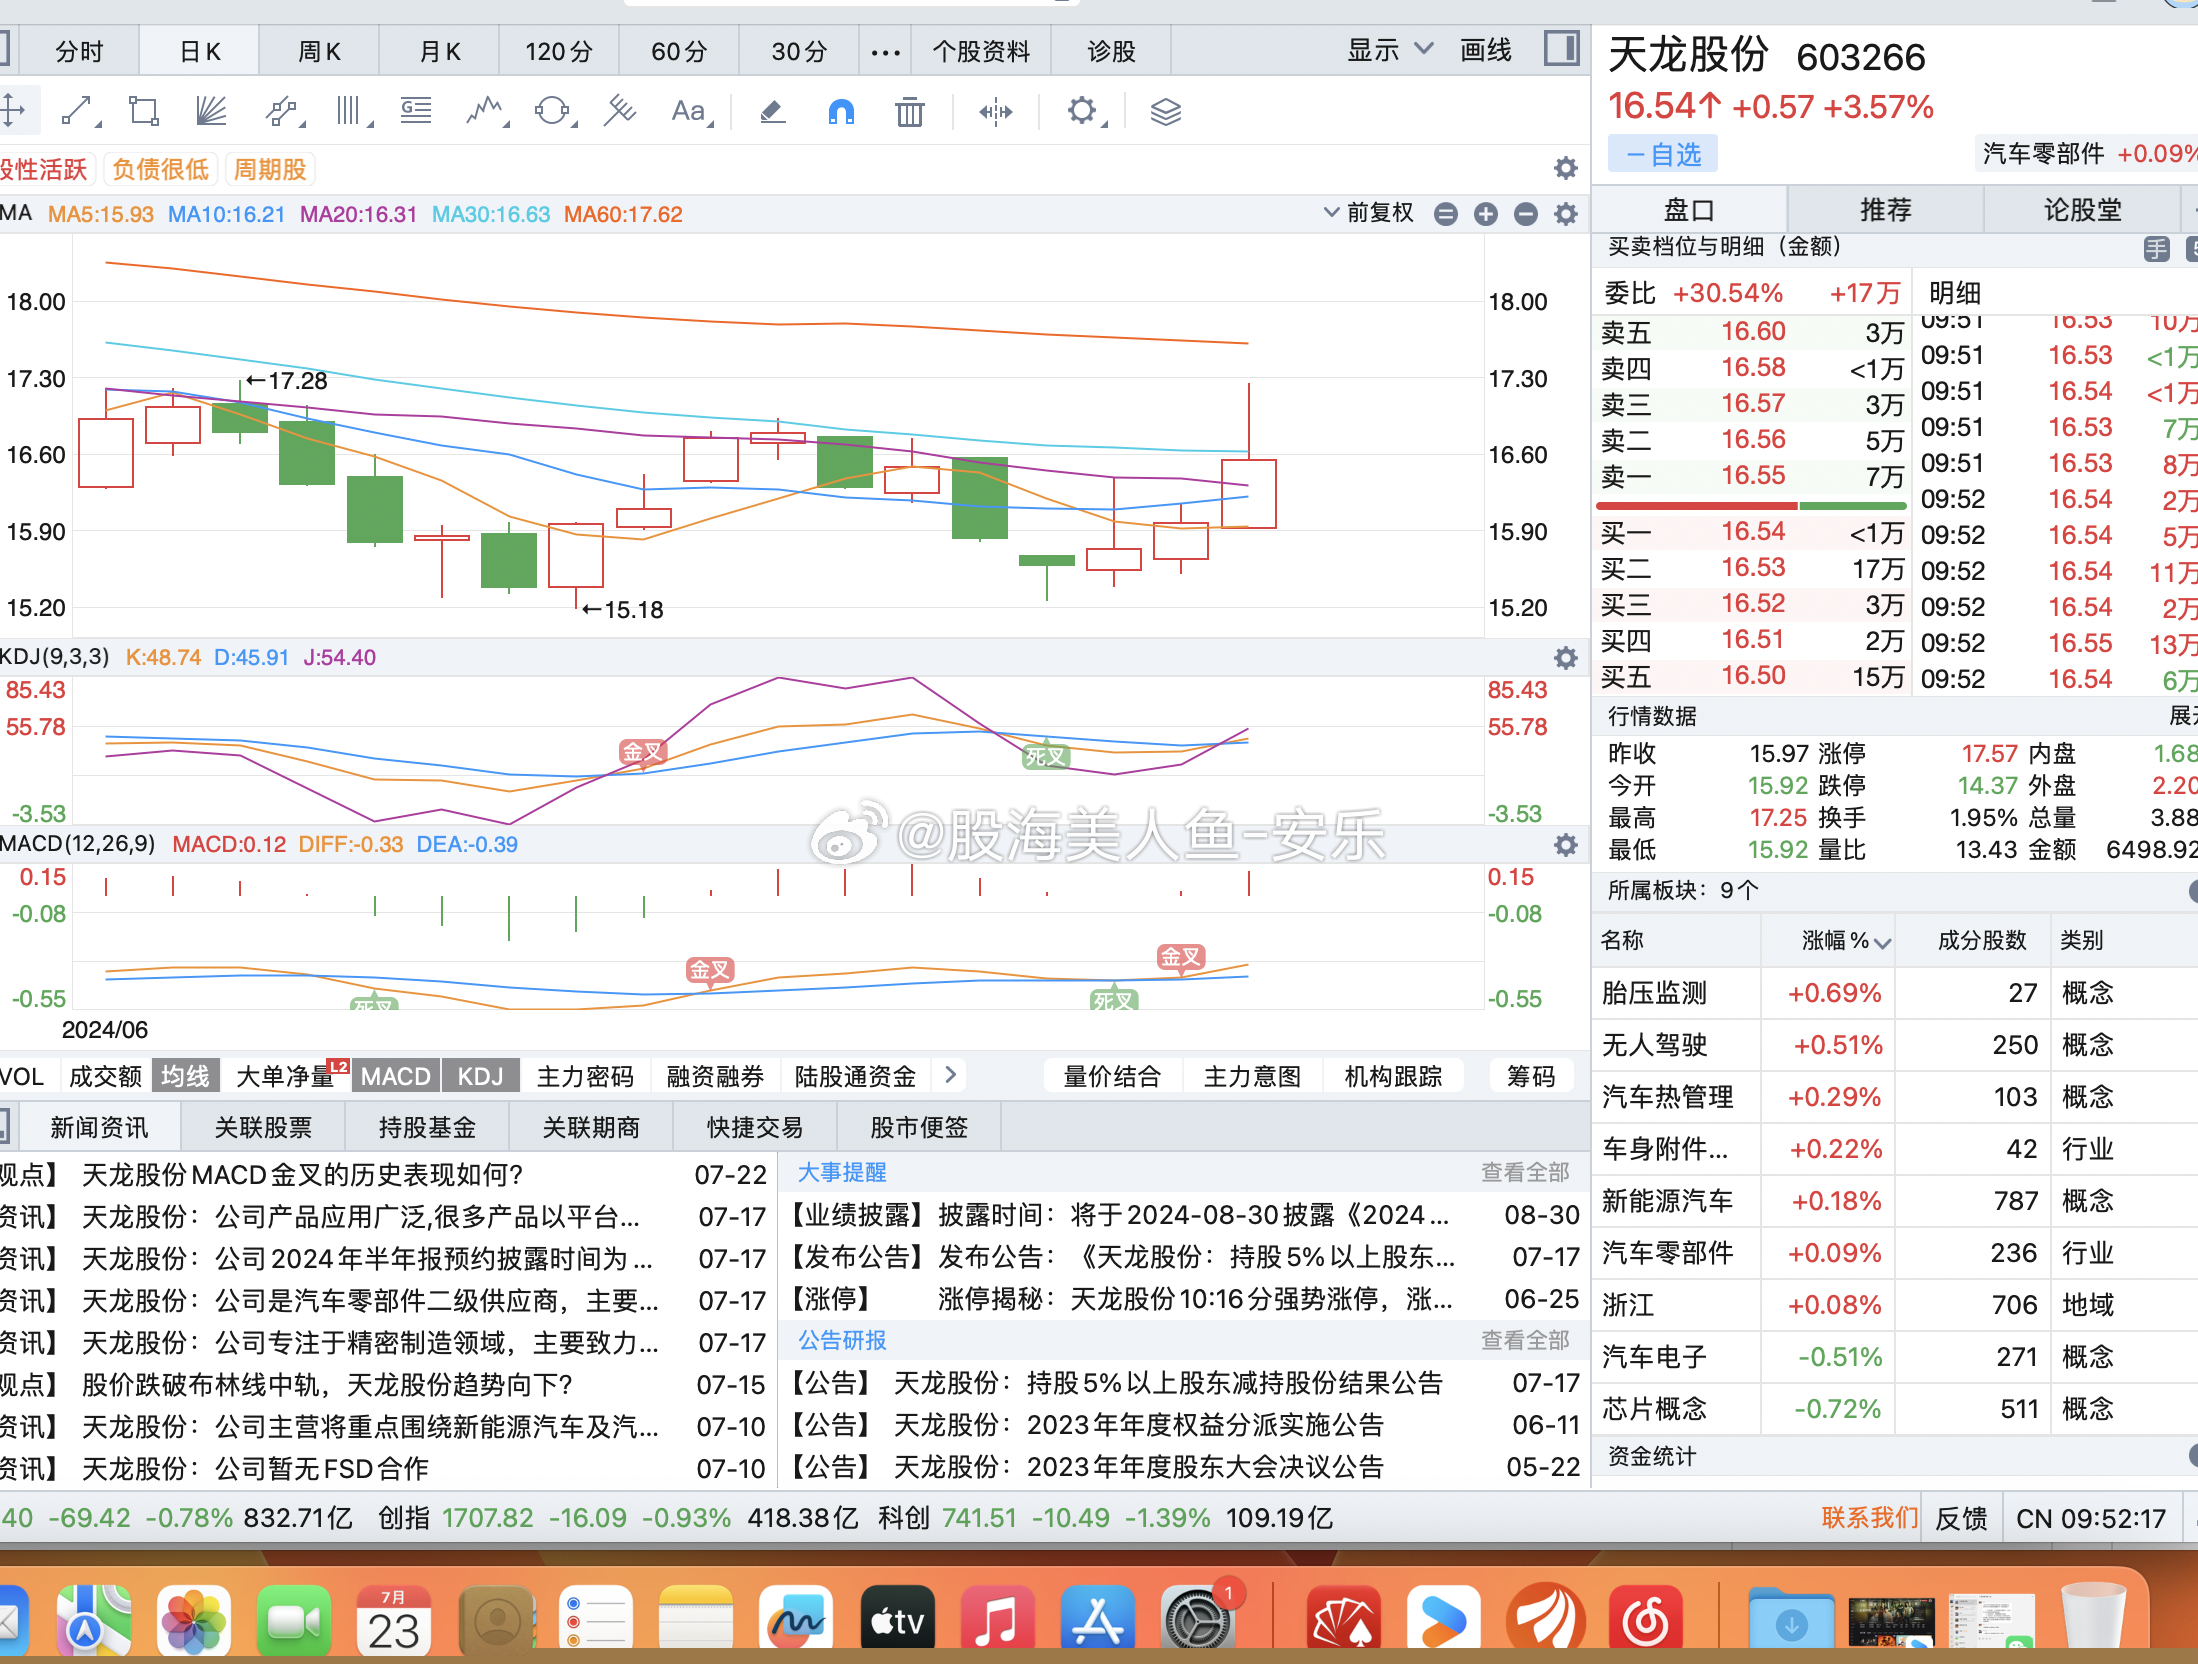Toggle the 均线 indicator
The width and height of the screenshot is (2198, 1664).
[x=185, y=1076]
